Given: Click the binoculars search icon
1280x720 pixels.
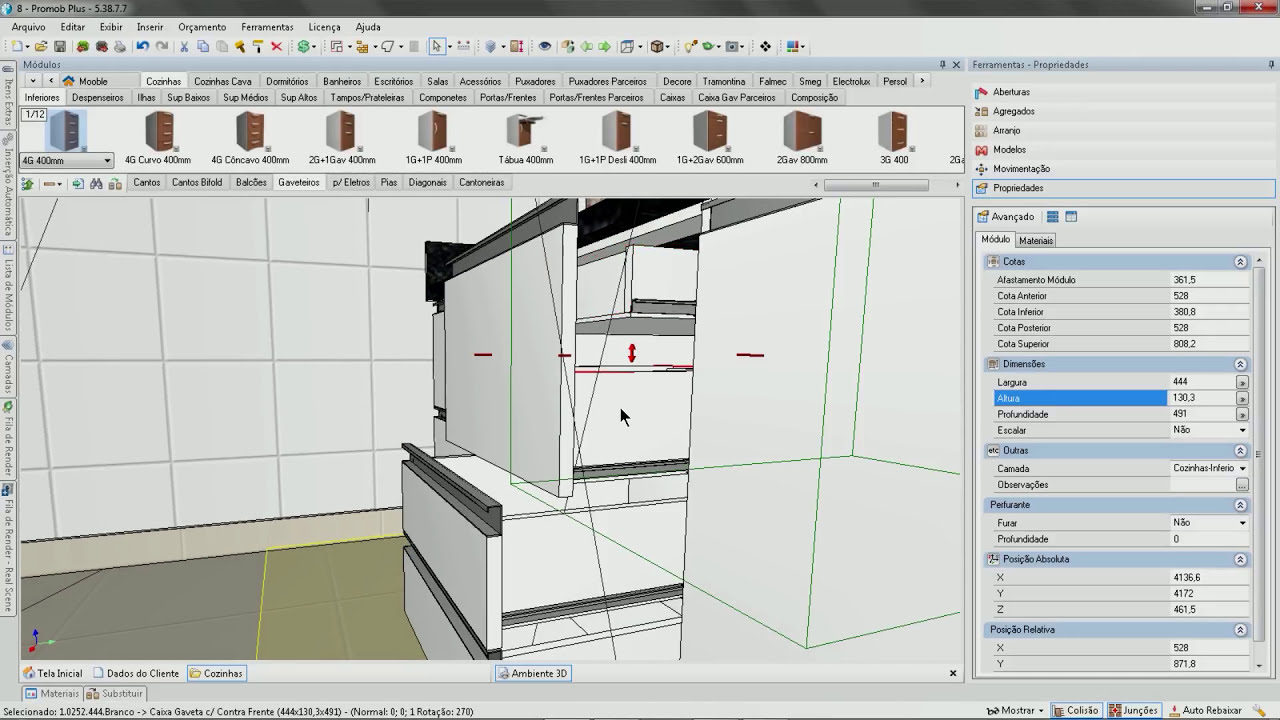Looking at the screenshot, I should (x=96, y=183).
